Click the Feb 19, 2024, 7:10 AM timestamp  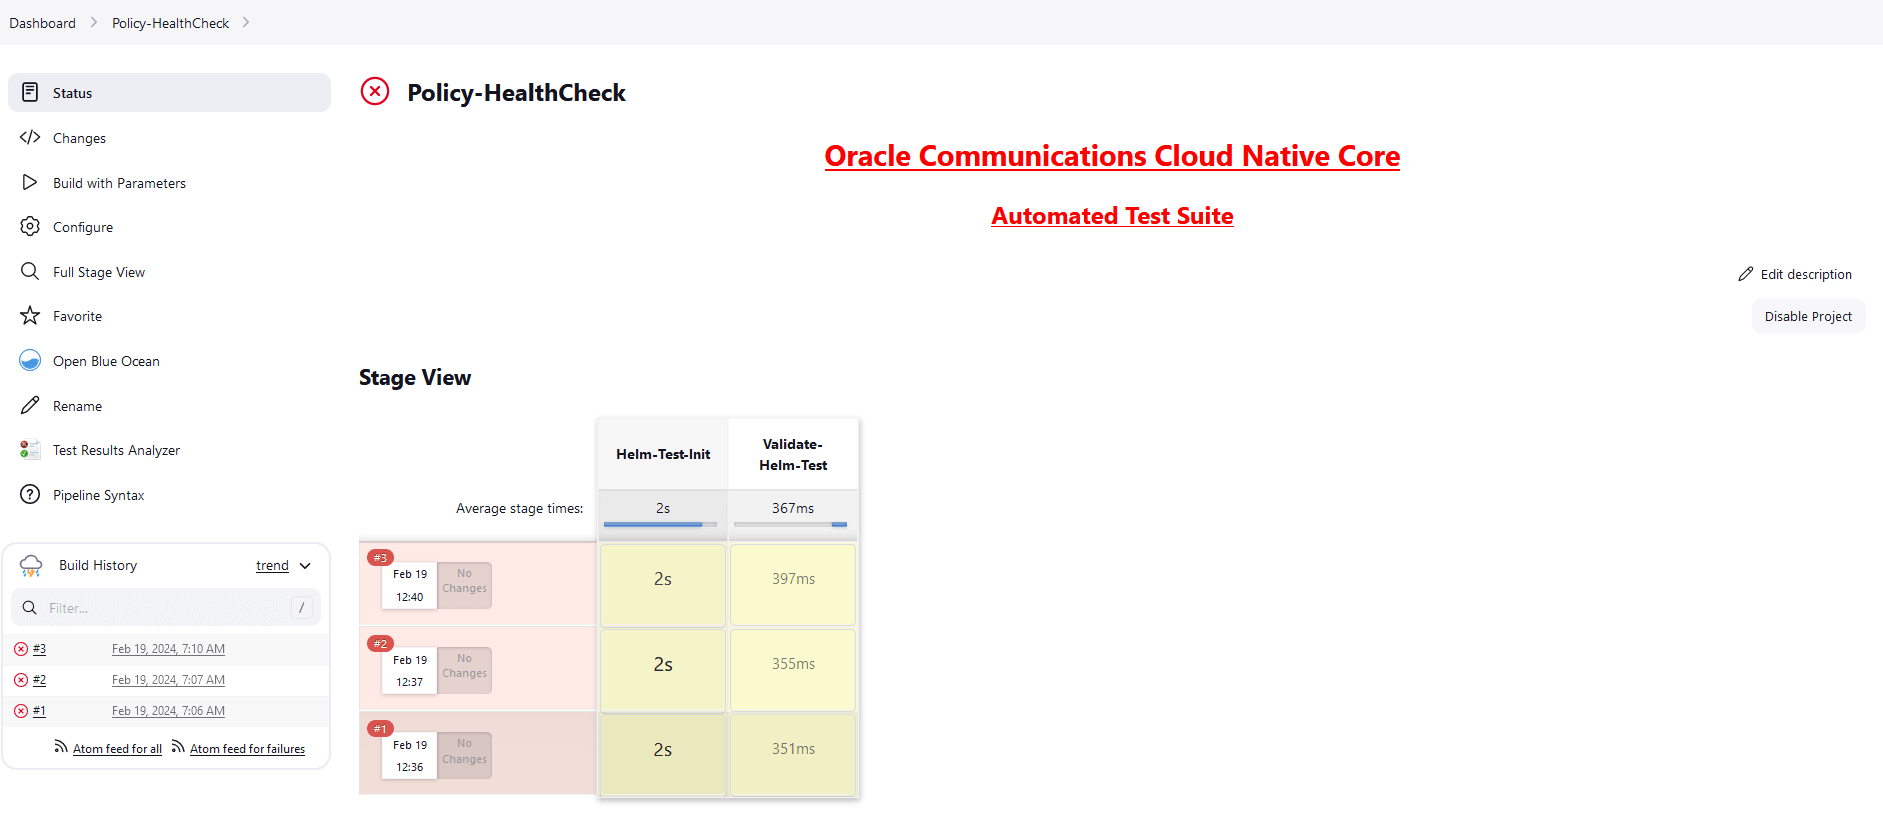(168, 649)
